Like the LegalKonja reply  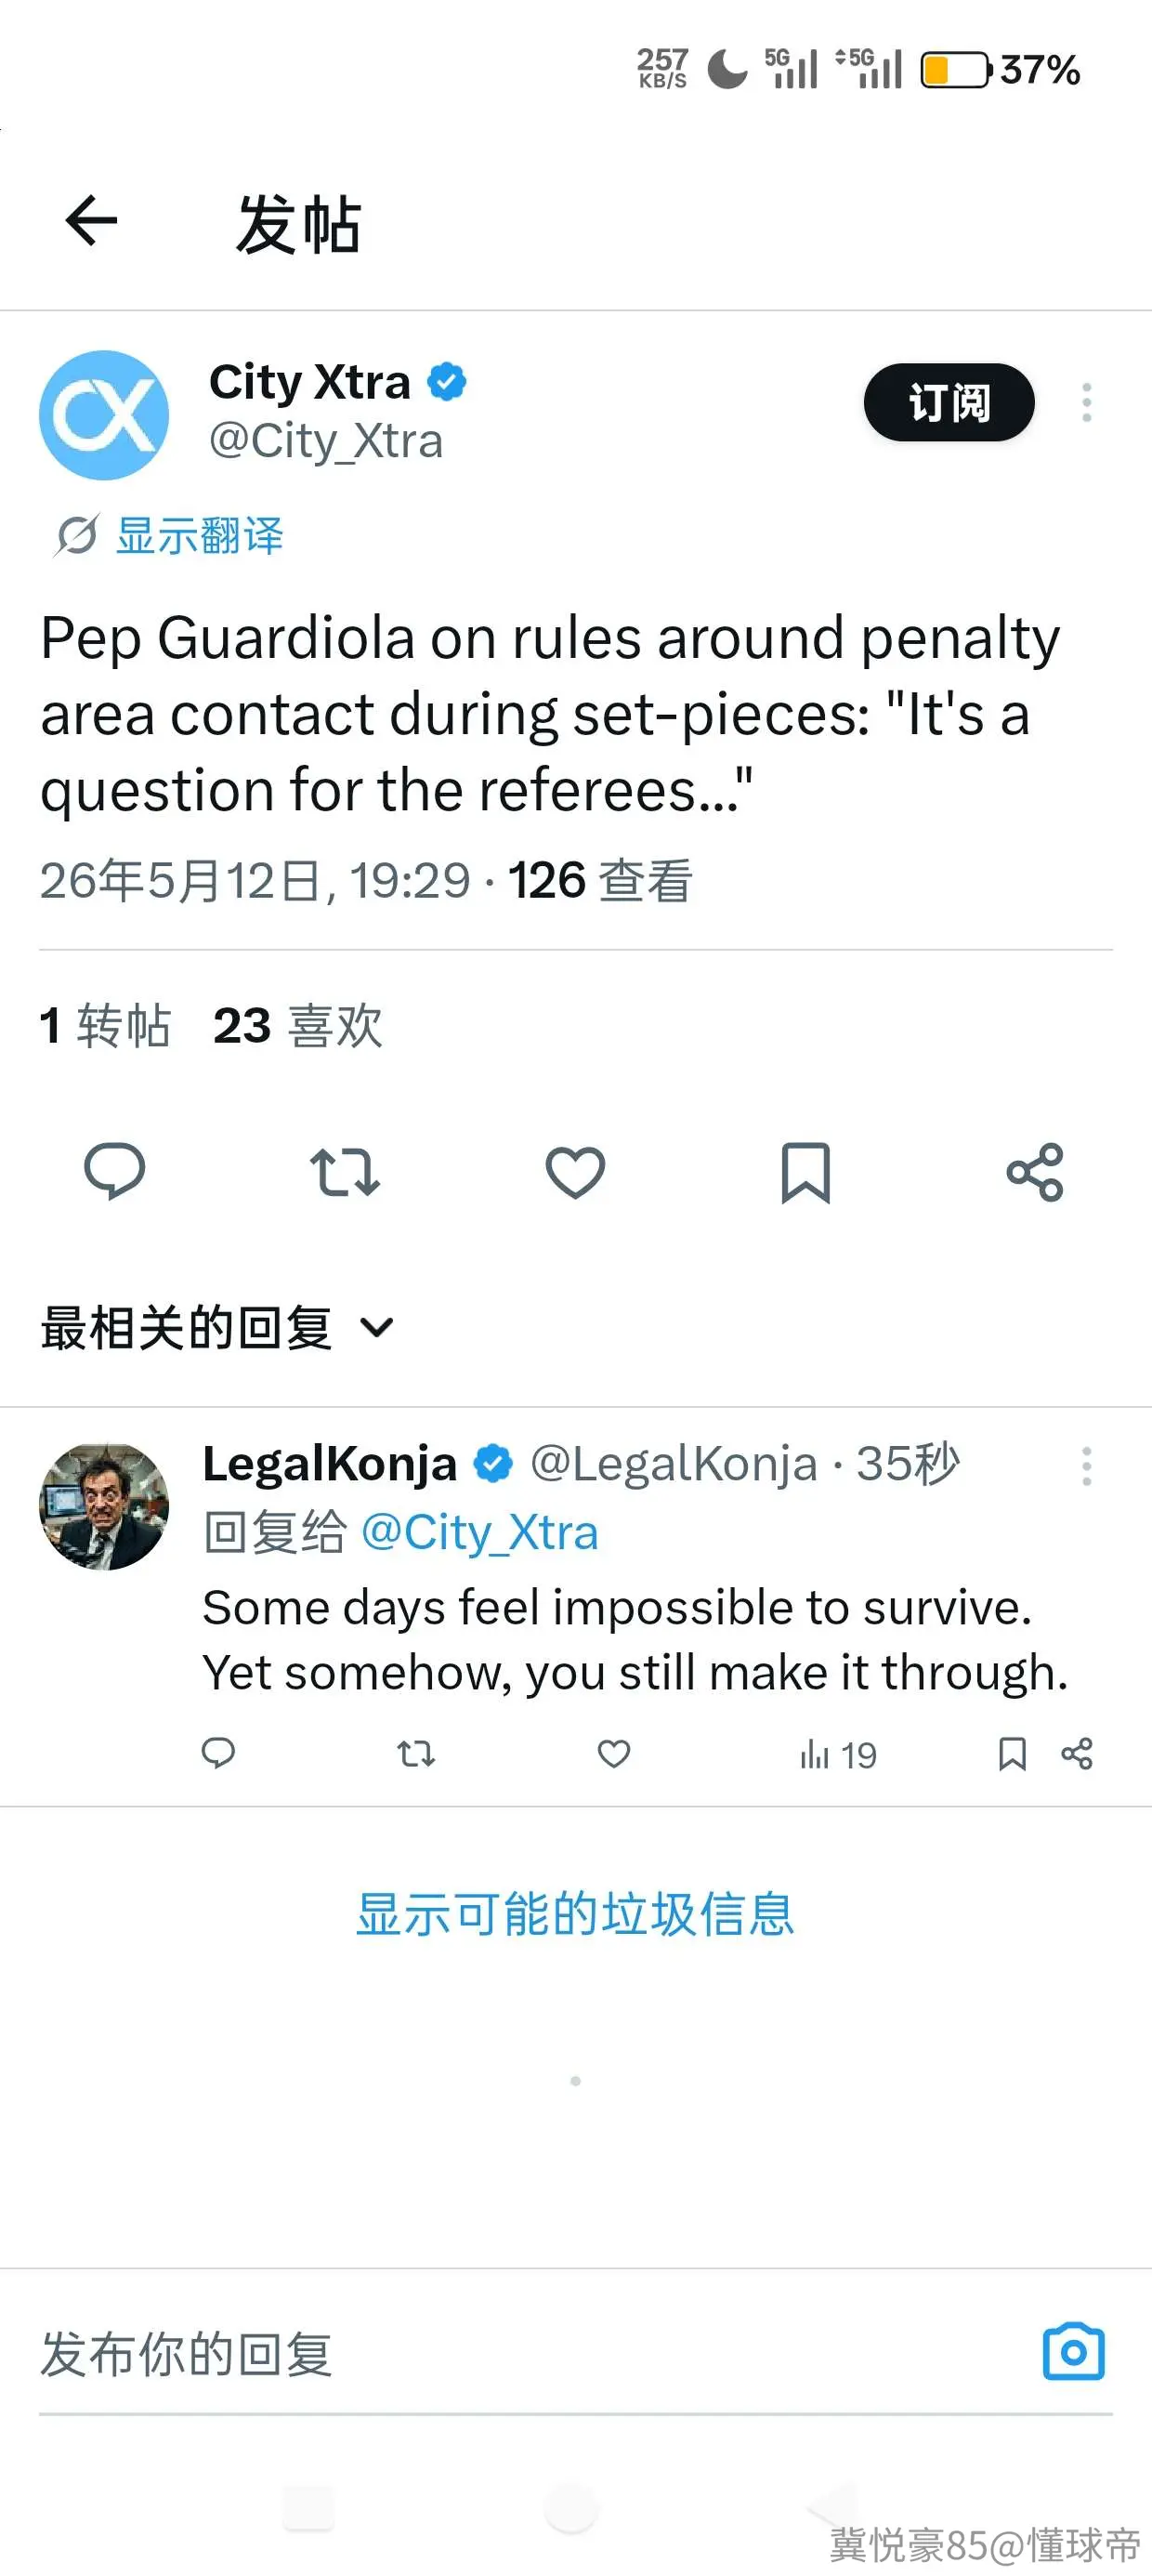click(614, 1753)
